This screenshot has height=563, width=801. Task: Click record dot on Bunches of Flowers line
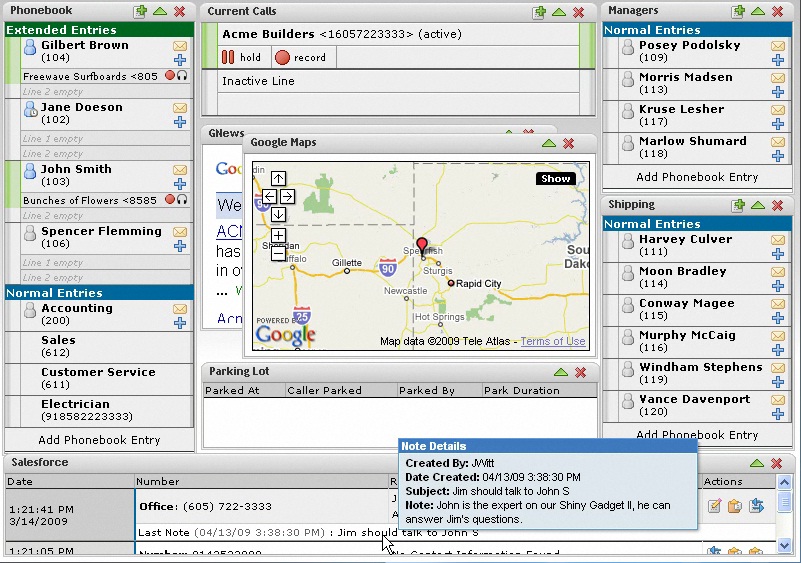point(170,199)
